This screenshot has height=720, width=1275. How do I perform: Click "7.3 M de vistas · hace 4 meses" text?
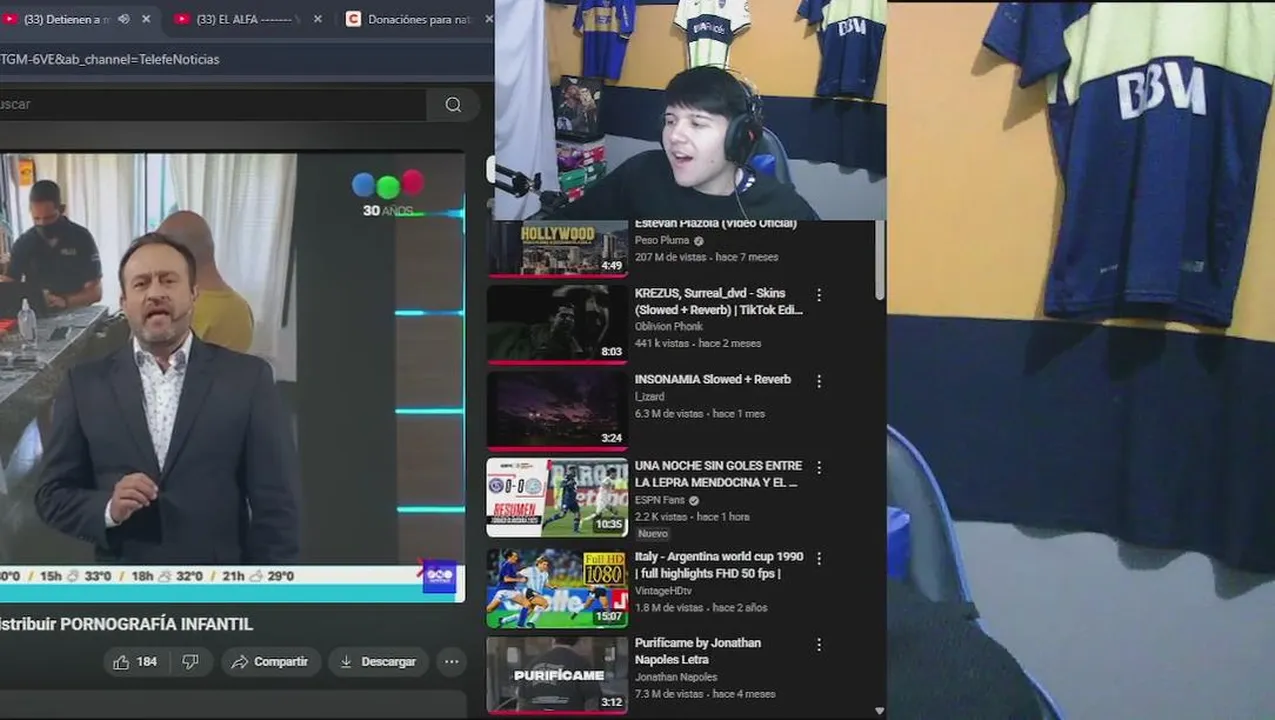pos(705,694)
